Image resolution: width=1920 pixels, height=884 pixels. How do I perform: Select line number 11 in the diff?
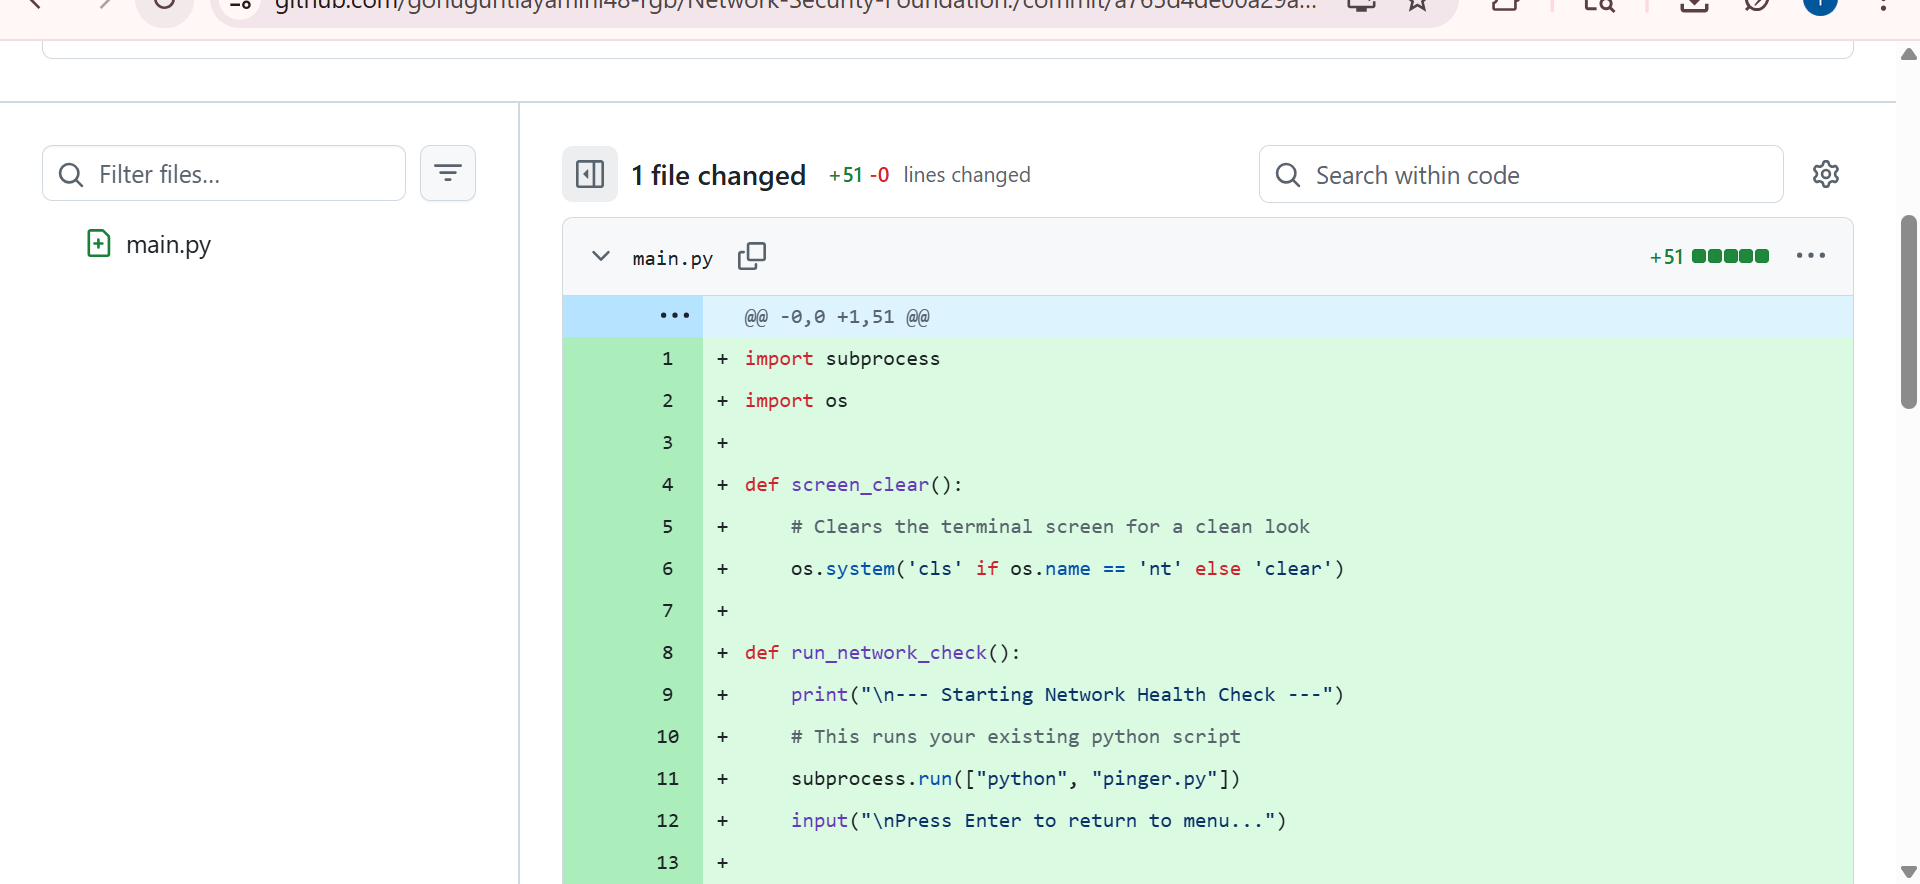[x=667, y=779]
